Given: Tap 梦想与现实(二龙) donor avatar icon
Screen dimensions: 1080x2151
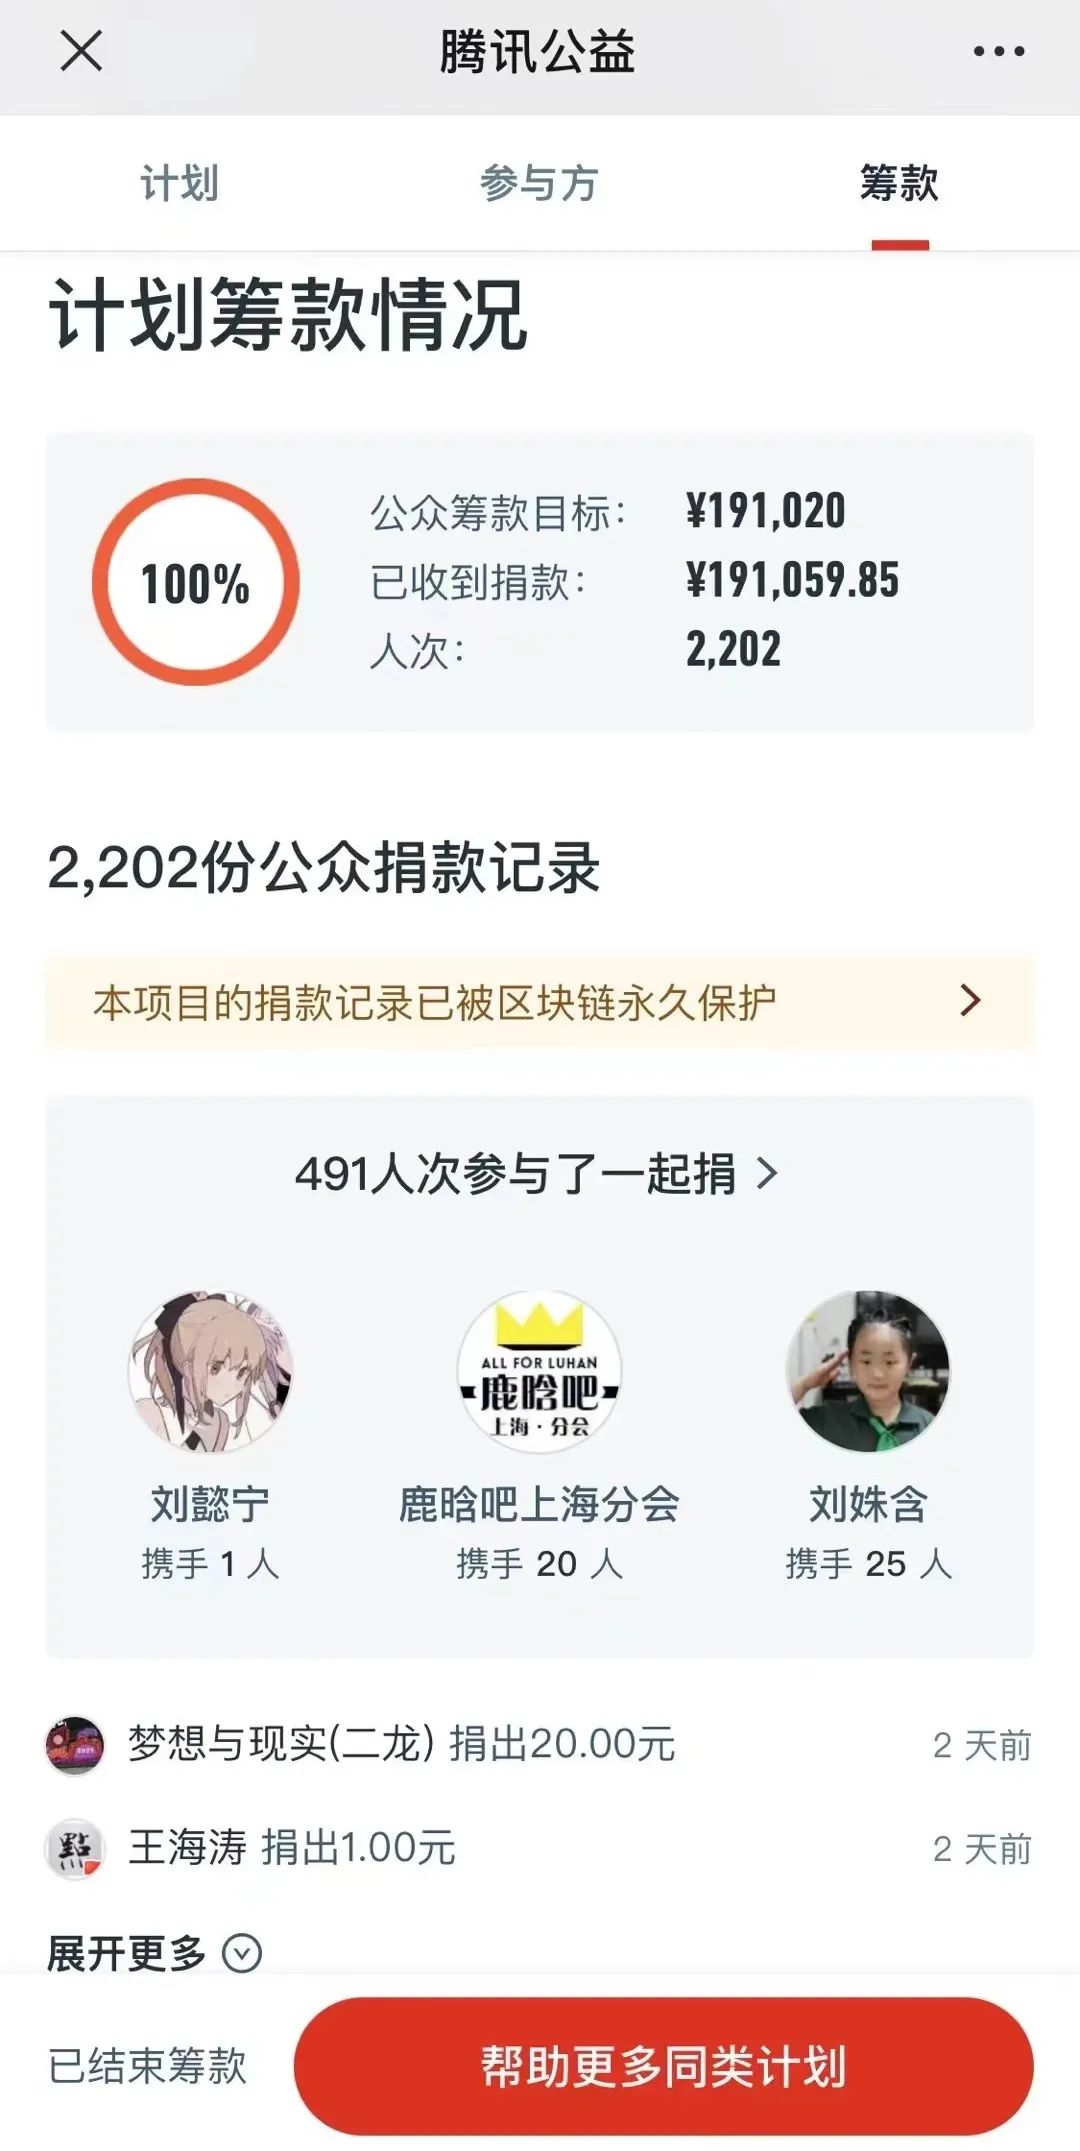Looking at the screenshot, I should click(75, 1746).
